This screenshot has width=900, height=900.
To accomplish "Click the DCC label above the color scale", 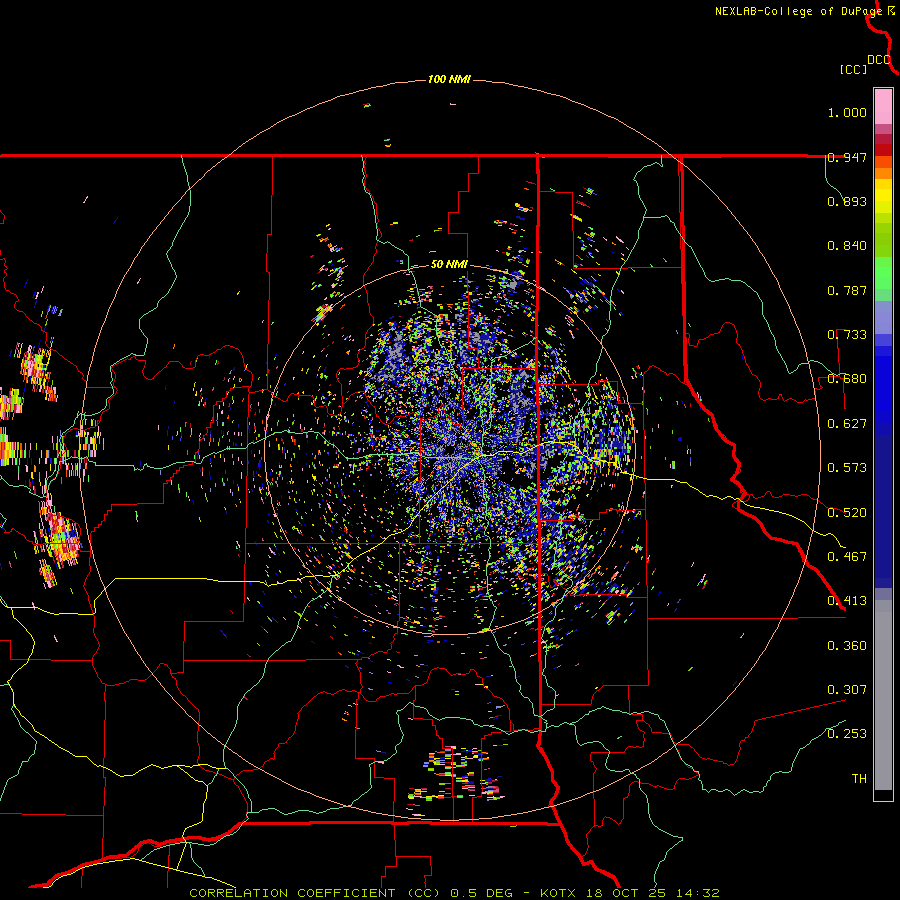I will pyautogui.click(x=879, y=60).
